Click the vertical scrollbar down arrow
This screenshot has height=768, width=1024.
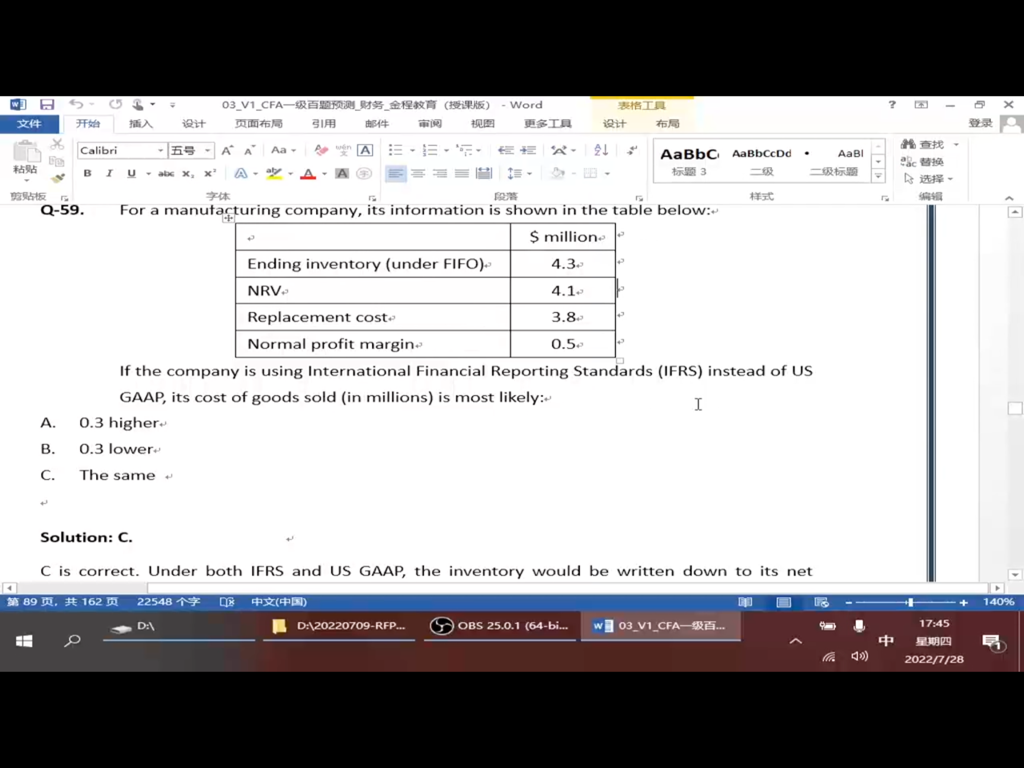pyautogui.click(x=1014, y=575)
